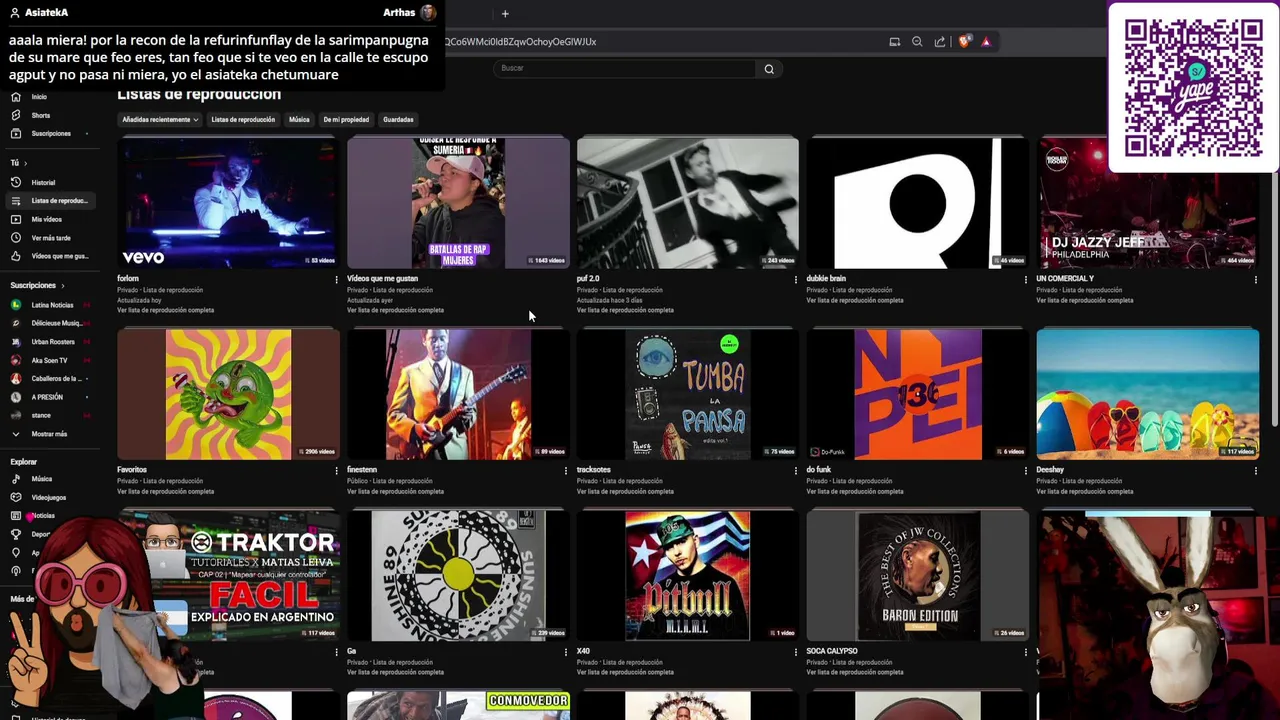View full playlist link under puf 2.0
This screenshot has height=720, width=1280.
625,310
